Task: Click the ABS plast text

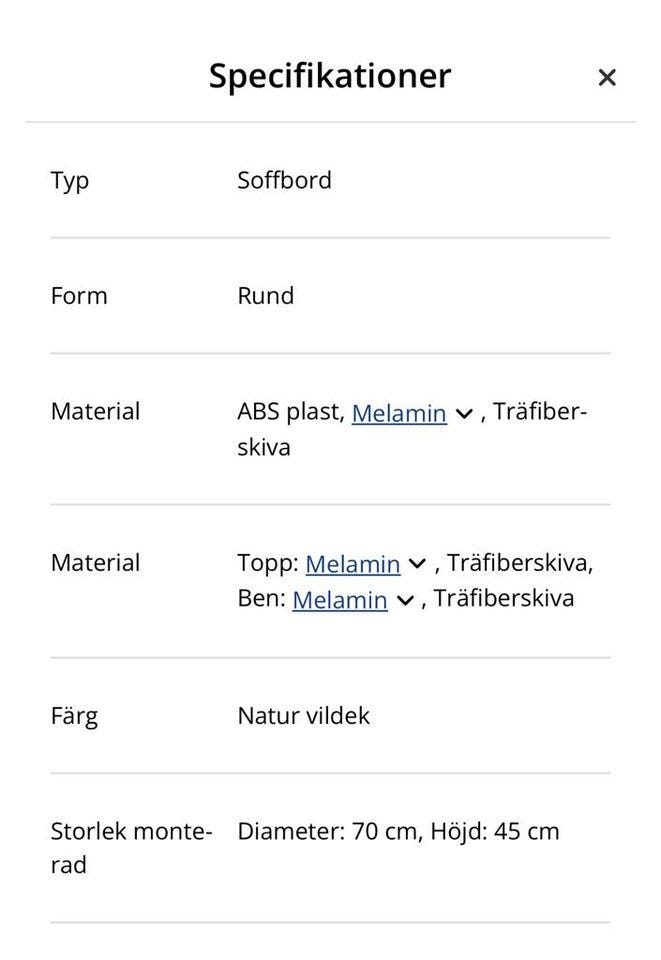Action: (x=289, y=412)
